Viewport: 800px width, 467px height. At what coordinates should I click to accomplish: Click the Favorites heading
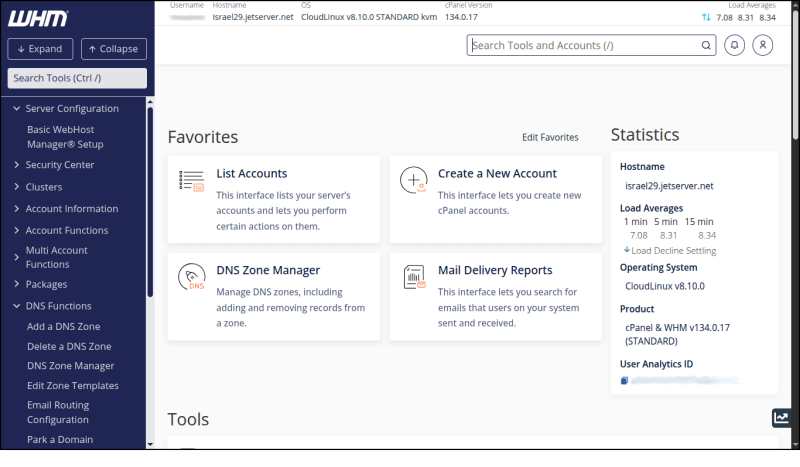(203, 137)
